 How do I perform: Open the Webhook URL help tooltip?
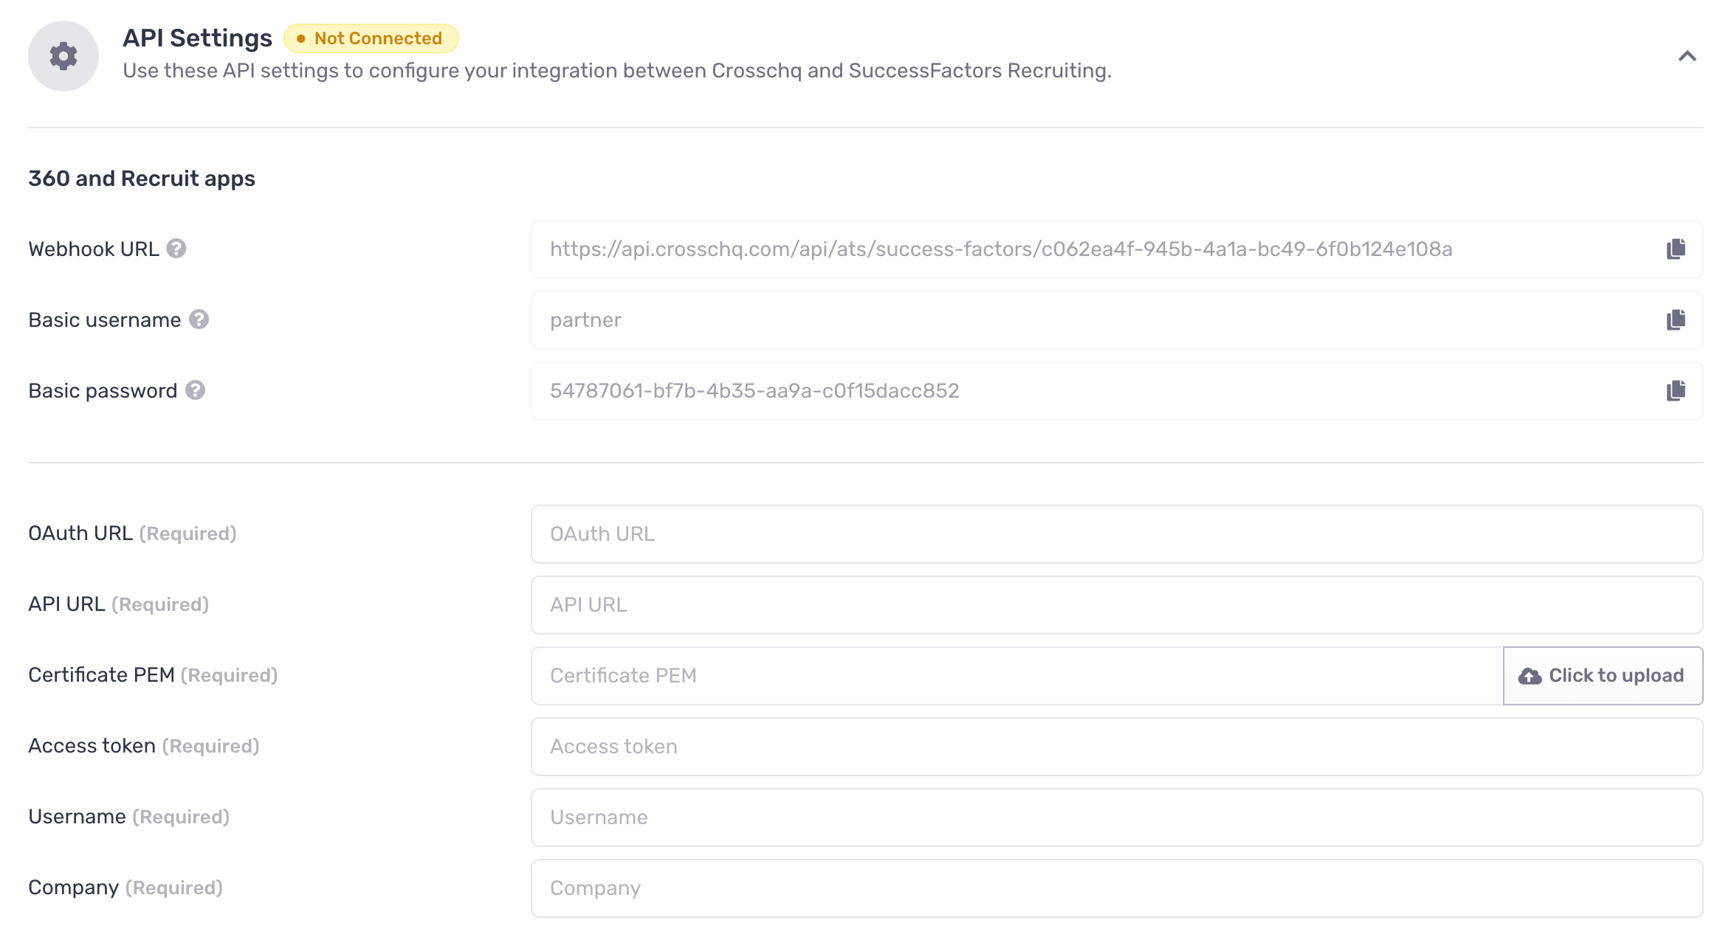pos(176,250)
